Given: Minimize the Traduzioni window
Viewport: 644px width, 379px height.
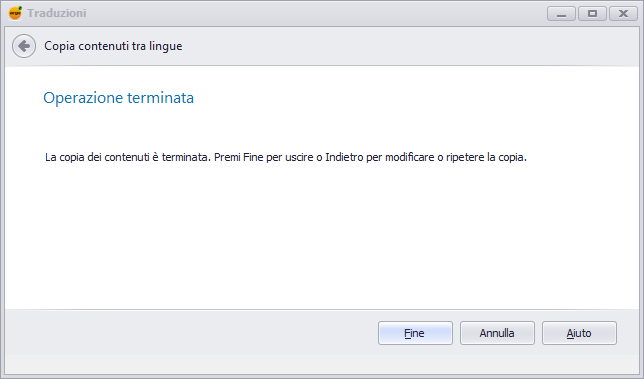Looking at the screenshot, I should coord(561,14).
